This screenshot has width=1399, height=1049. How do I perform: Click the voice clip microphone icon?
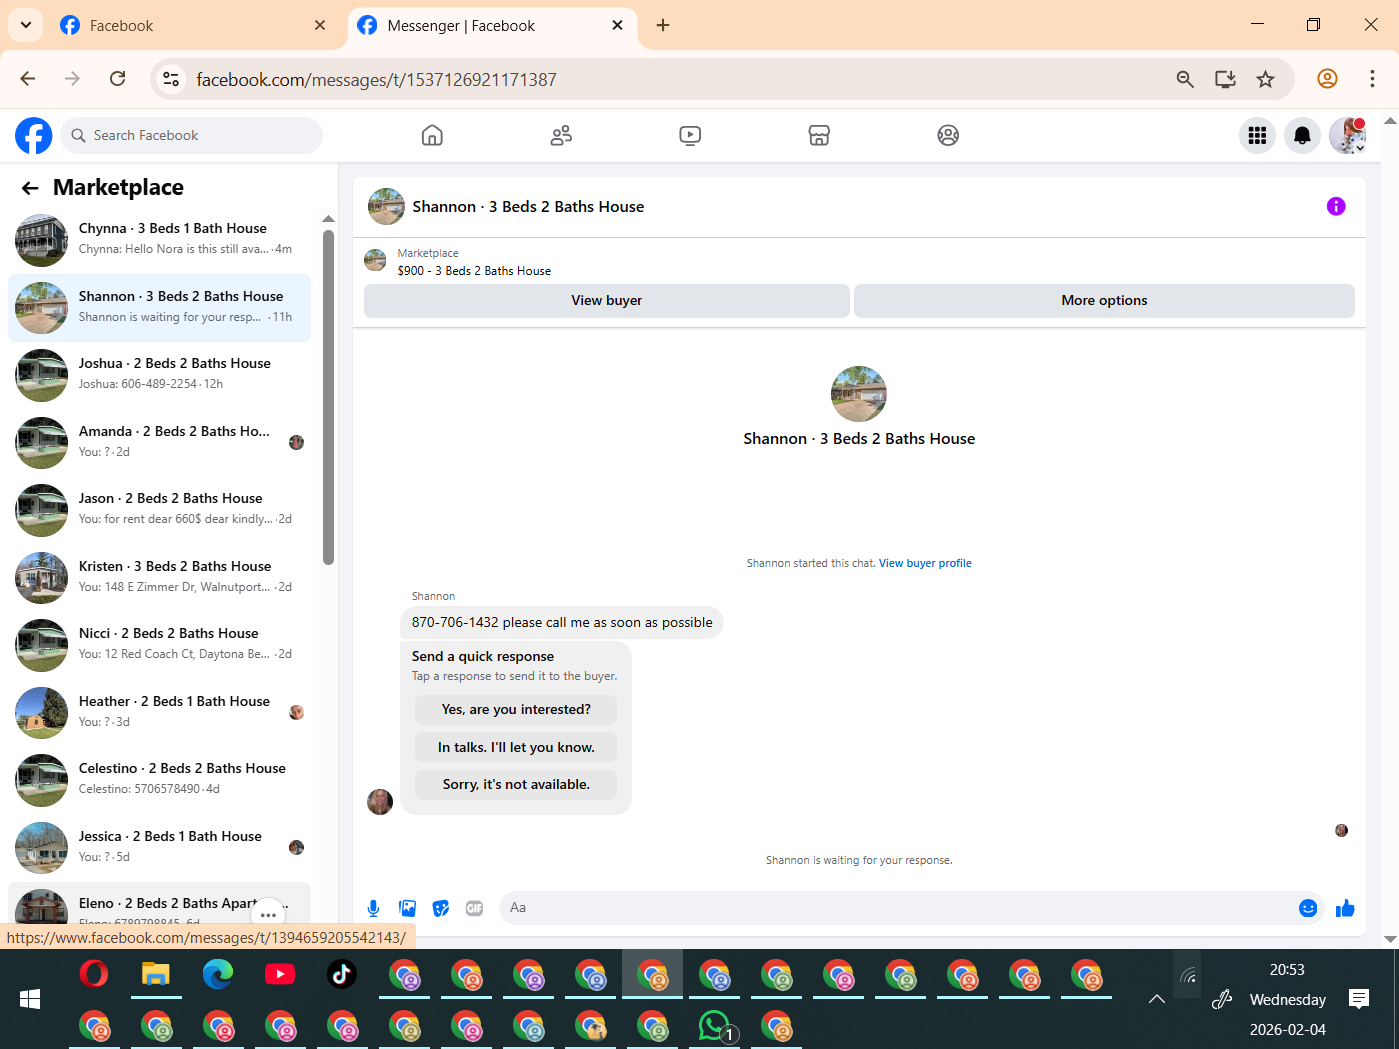coord(373,908)
